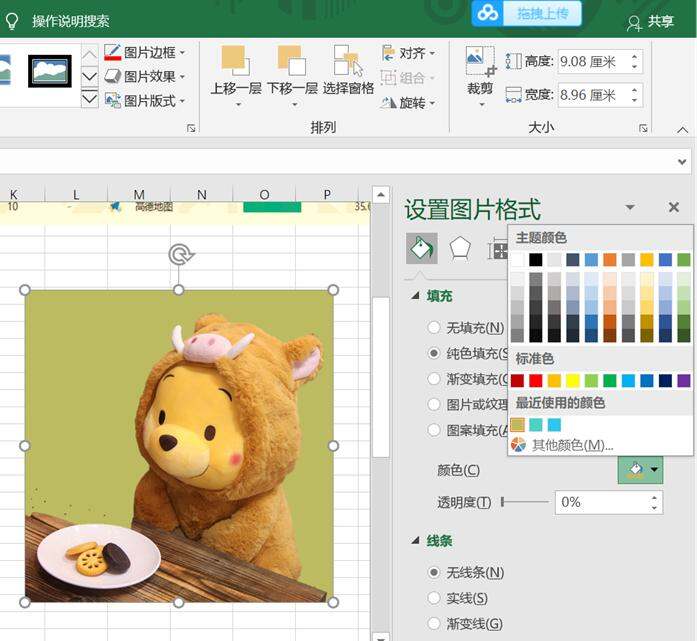Pick the recent teal color swatch
The width and height of the screenshot is (697, 641).
(536, 425)
